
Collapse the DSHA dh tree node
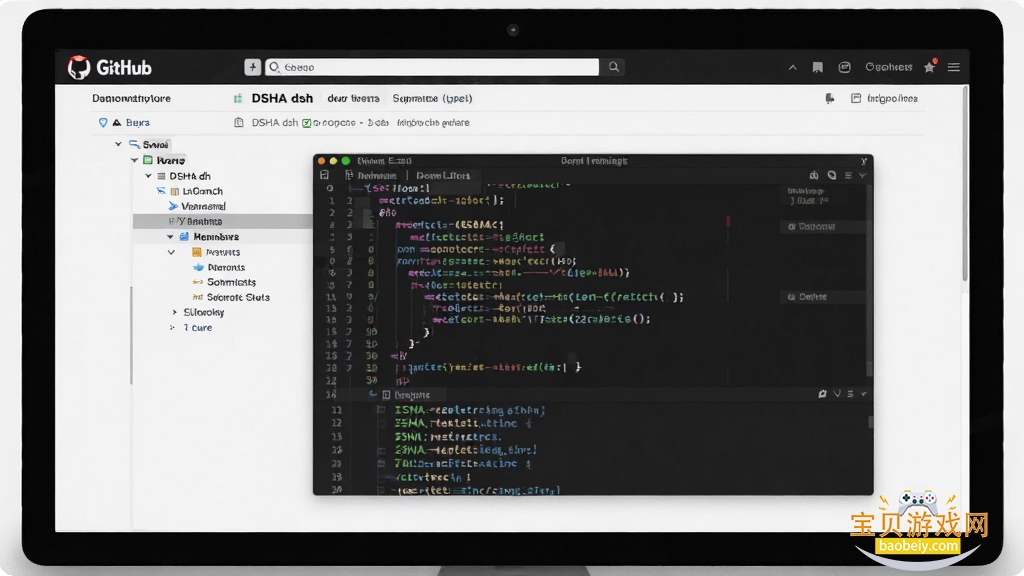point(148,176)
